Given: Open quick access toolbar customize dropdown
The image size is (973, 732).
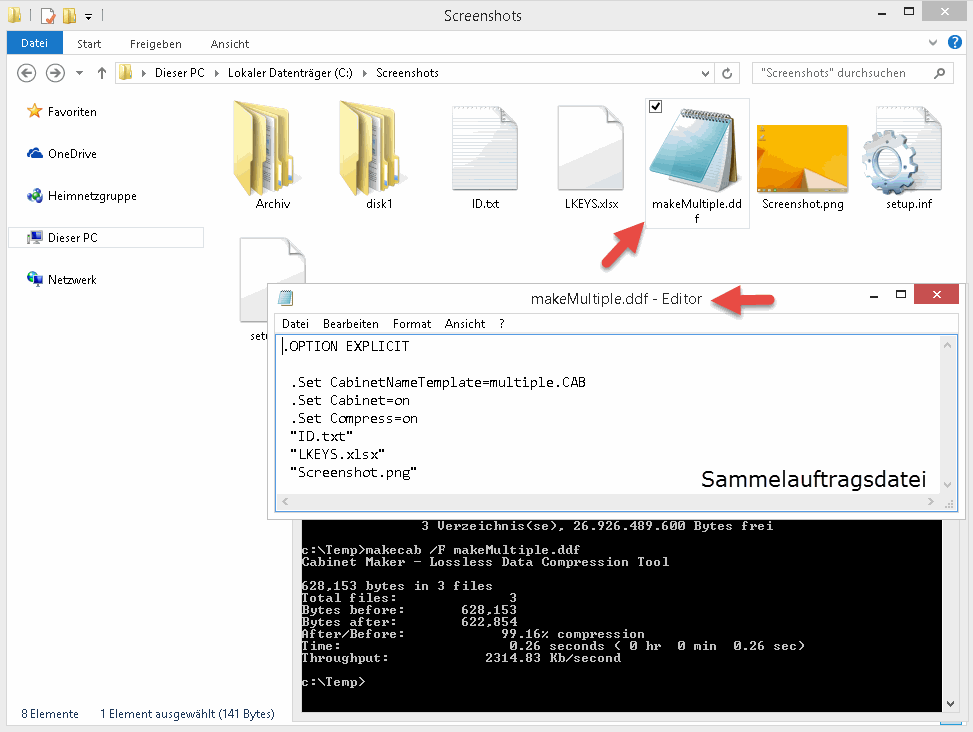Looking at the screenshot, I should [x=88, y=16].
